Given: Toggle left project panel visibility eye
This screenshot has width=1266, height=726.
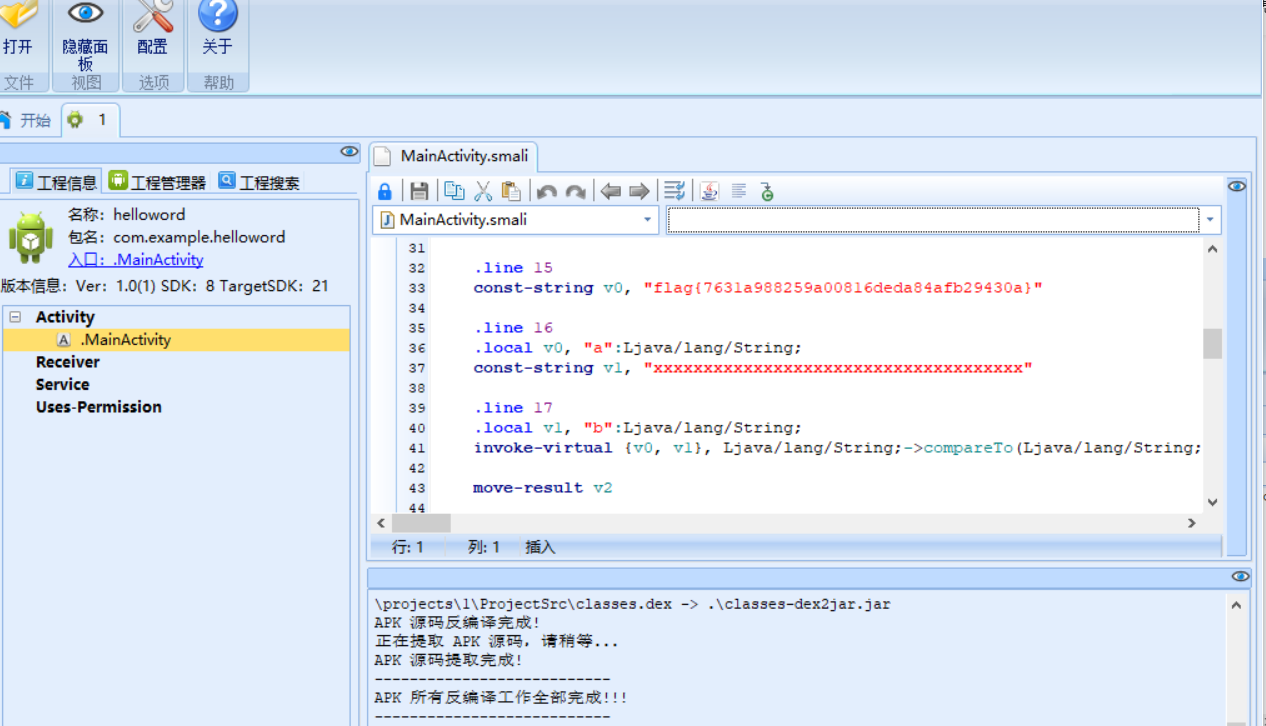Looking at the screenshot, I should click(x=349, y=152).
